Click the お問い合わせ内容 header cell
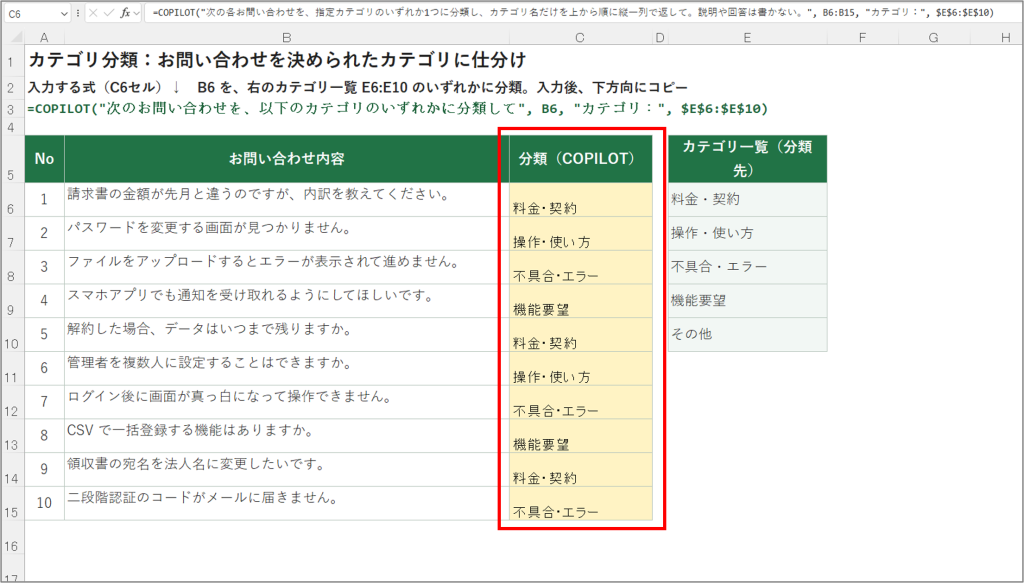The image size is (1024, 583). pos(287,159)
